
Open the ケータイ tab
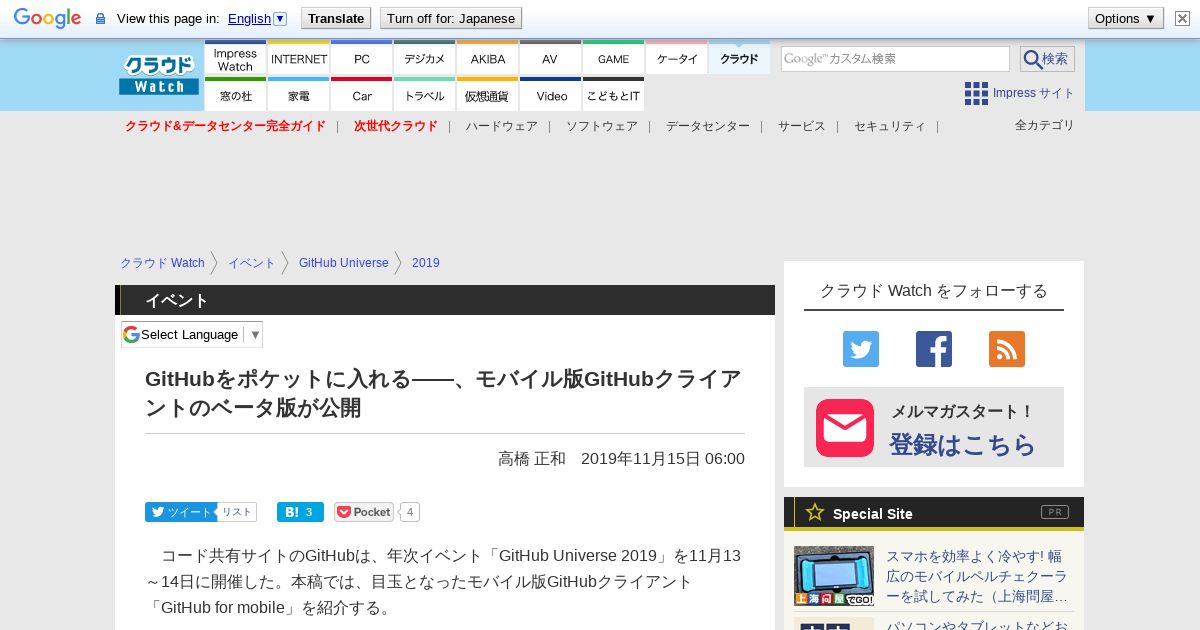tap(676, 59)
